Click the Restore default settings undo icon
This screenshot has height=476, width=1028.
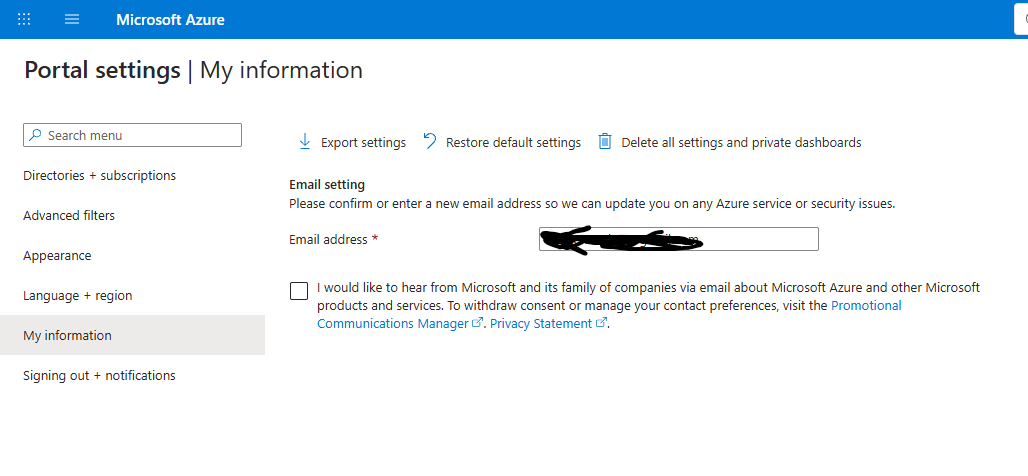click(430, 141)
